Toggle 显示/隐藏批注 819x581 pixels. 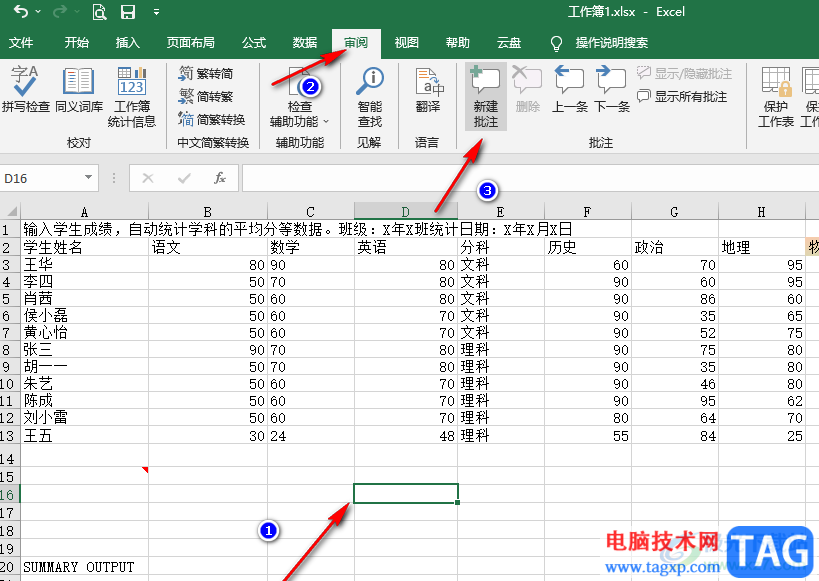point(684,73)
